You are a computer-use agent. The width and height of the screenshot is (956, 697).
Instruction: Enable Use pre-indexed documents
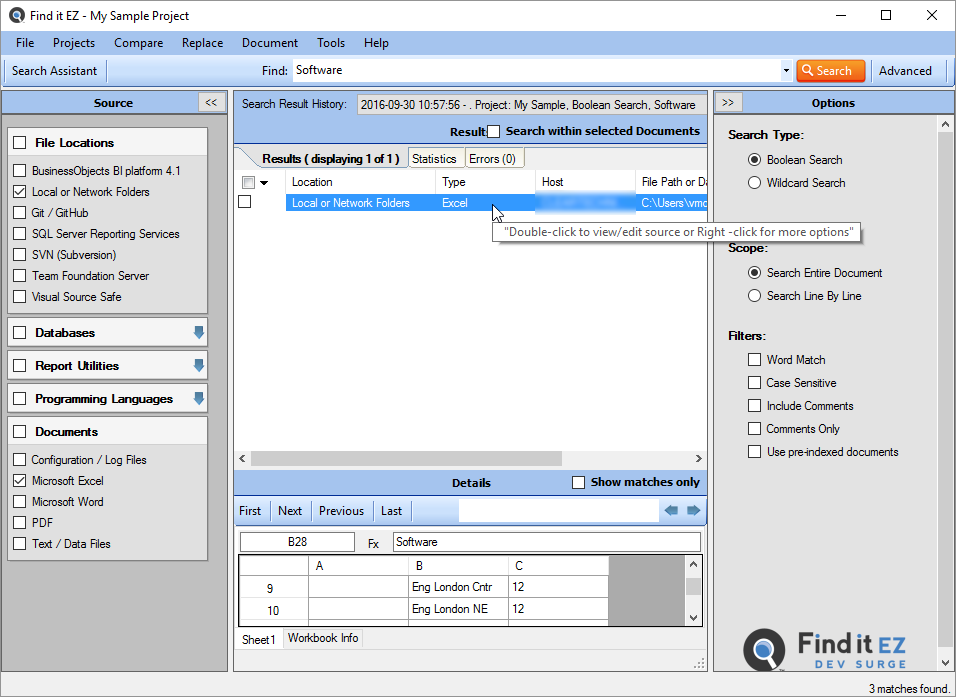[754, 452]
